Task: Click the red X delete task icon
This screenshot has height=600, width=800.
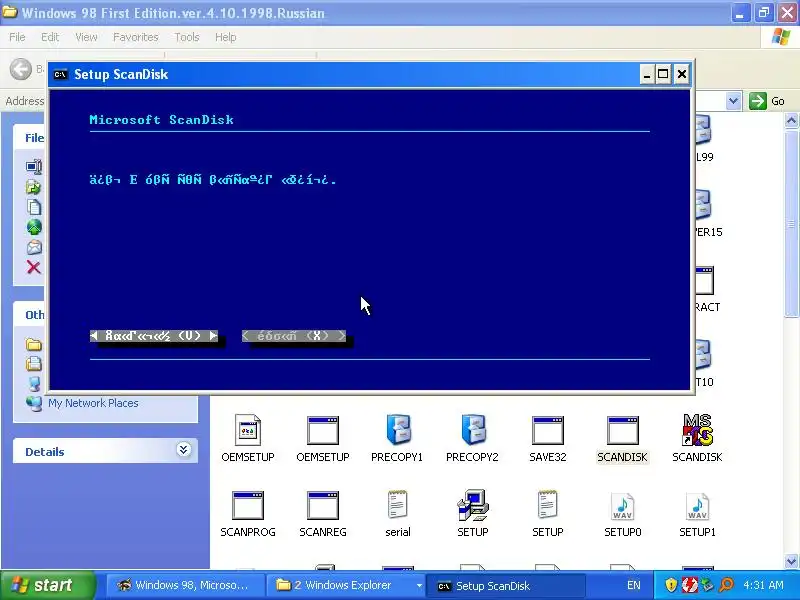Action: [x=34, y=267]
